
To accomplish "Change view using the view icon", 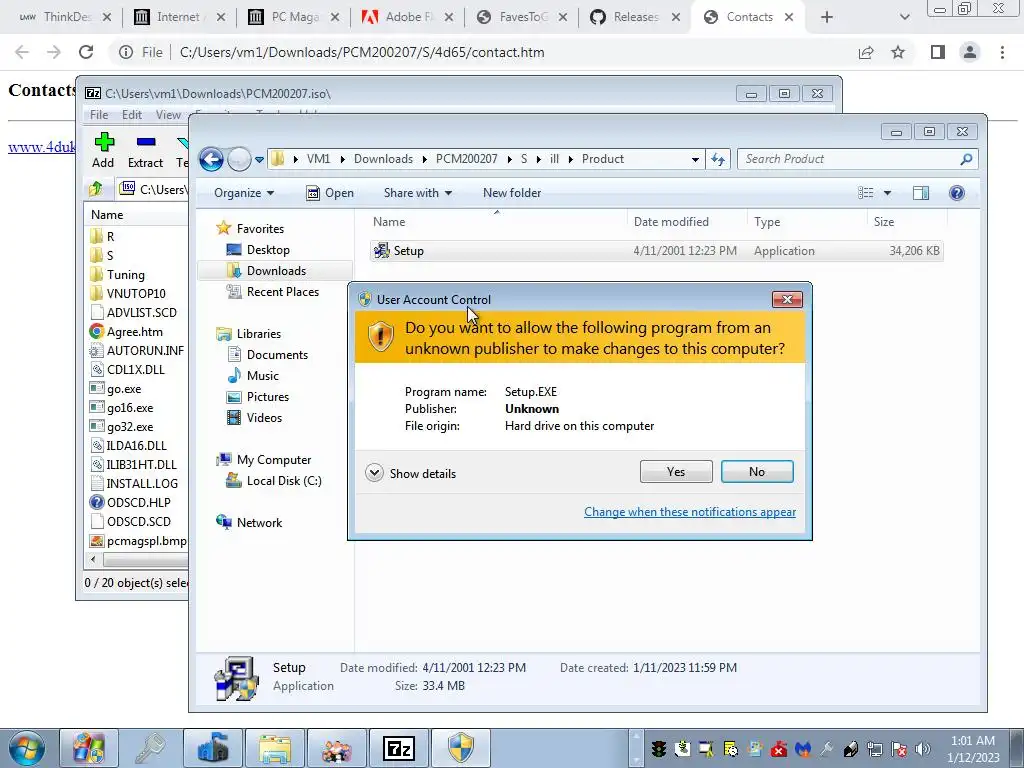I will (x=865, y=193).
